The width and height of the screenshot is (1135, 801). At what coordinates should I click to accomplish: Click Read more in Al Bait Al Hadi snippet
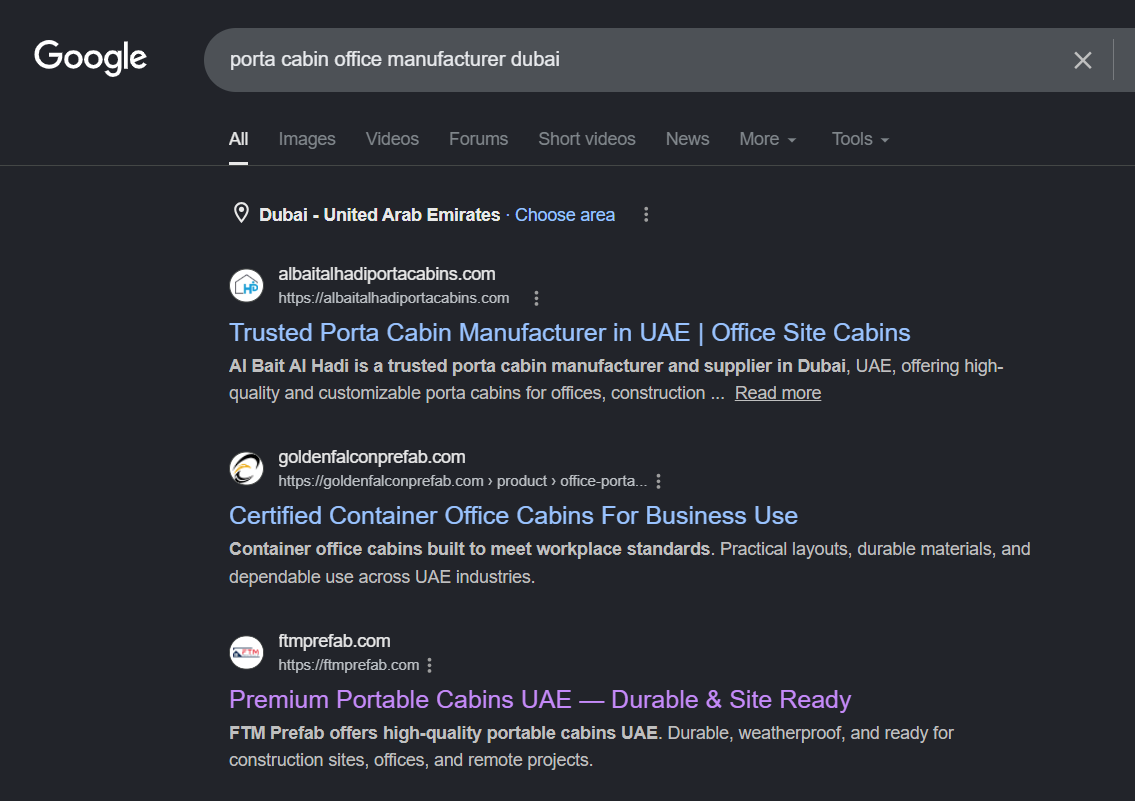coord(777,393)
